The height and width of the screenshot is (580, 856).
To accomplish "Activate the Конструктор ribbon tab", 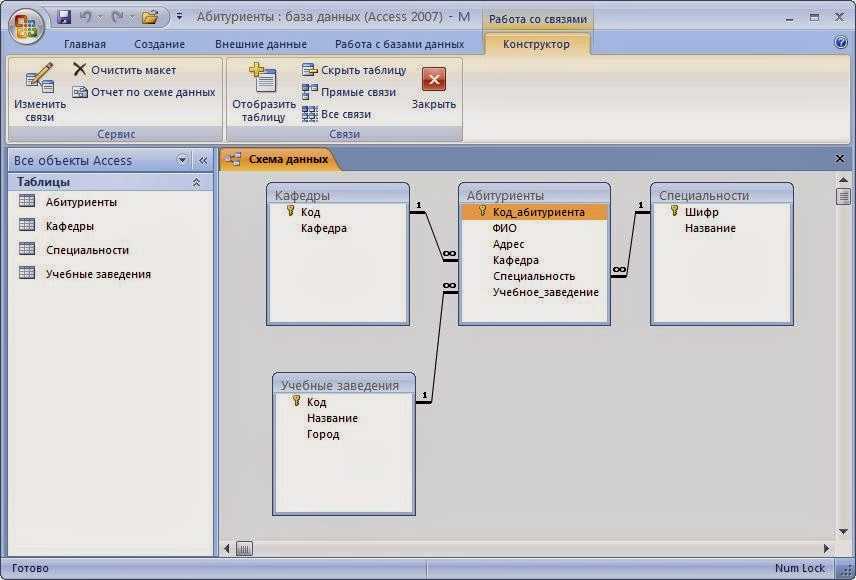I will [x=536, y=44].
